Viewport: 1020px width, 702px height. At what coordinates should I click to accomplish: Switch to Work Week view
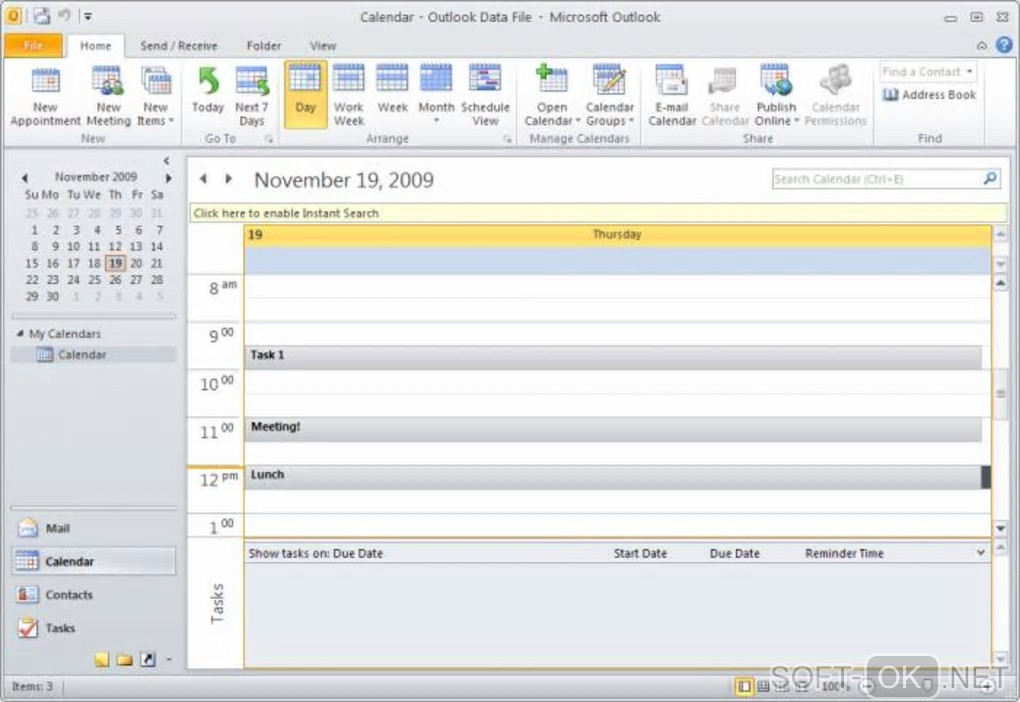(349, 96)
